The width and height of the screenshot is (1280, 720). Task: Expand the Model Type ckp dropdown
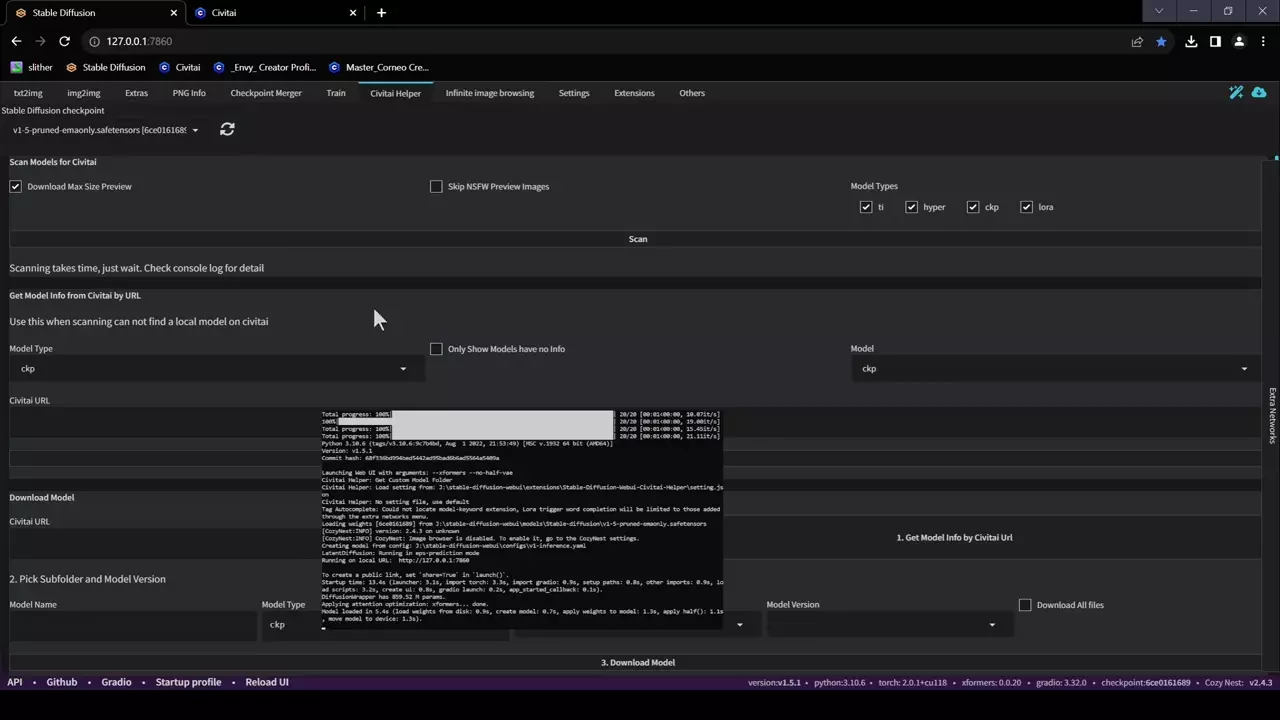point(215,369)
